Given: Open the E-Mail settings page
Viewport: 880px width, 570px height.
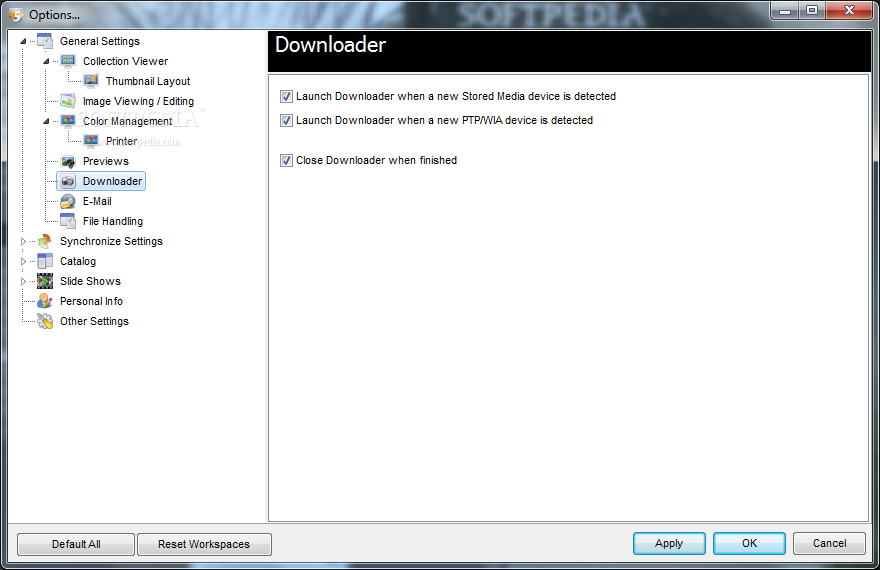Looking at the screenshot, I should tap(97, 201).
